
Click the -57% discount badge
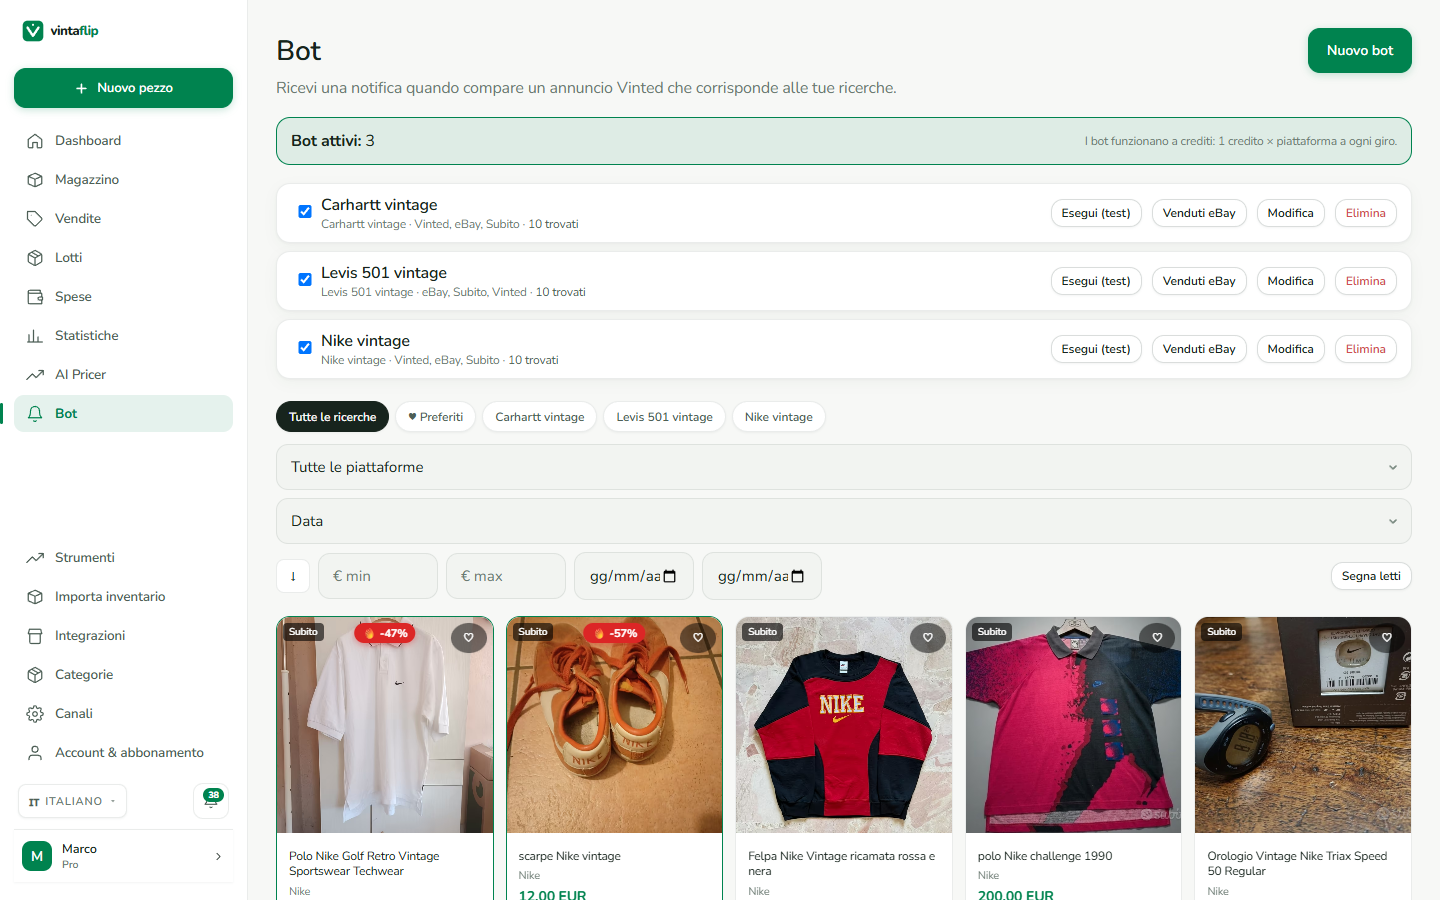[x=615, y=633]
